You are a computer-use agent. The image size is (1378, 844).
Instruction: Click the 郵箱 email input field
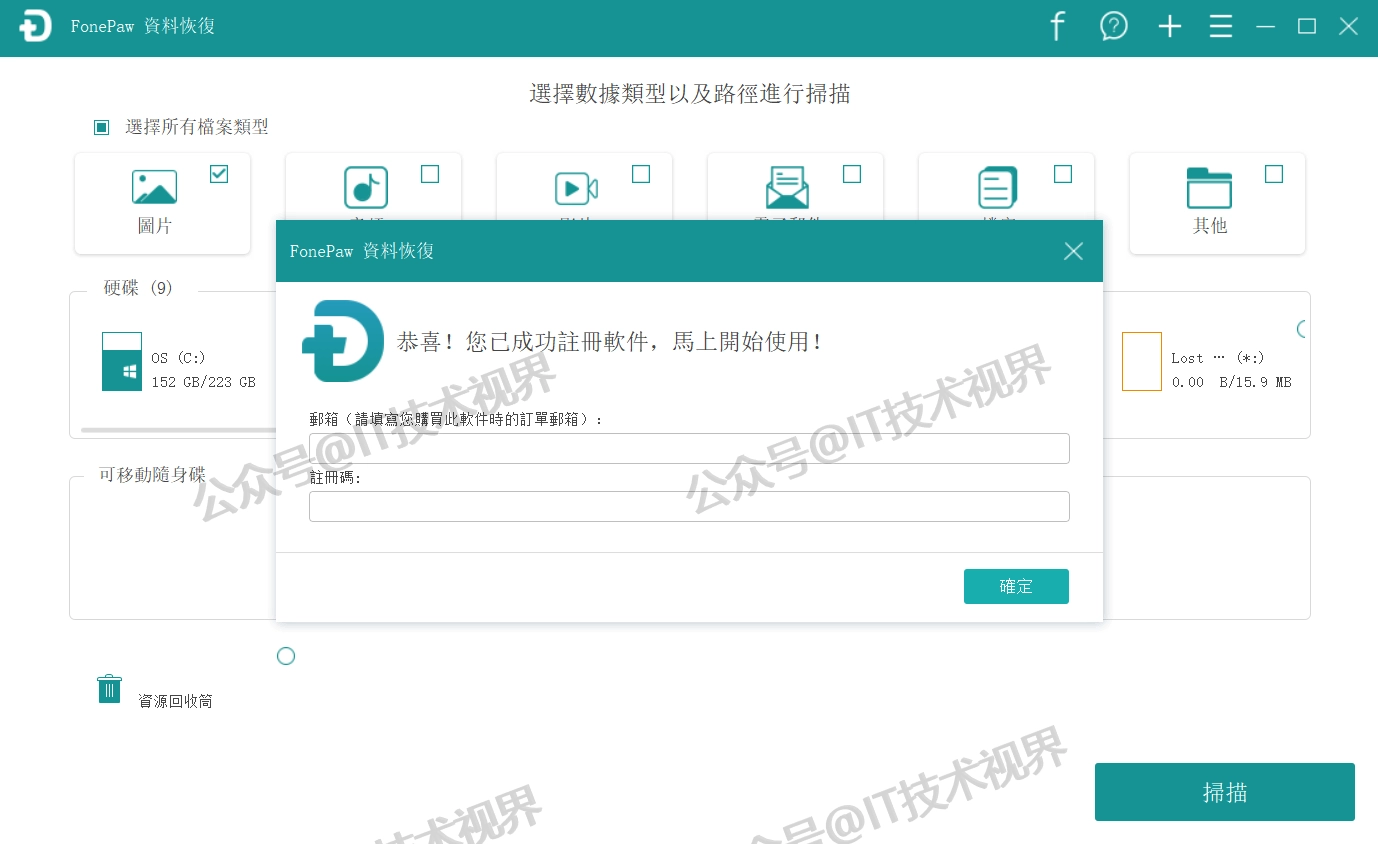coord(689,448)
